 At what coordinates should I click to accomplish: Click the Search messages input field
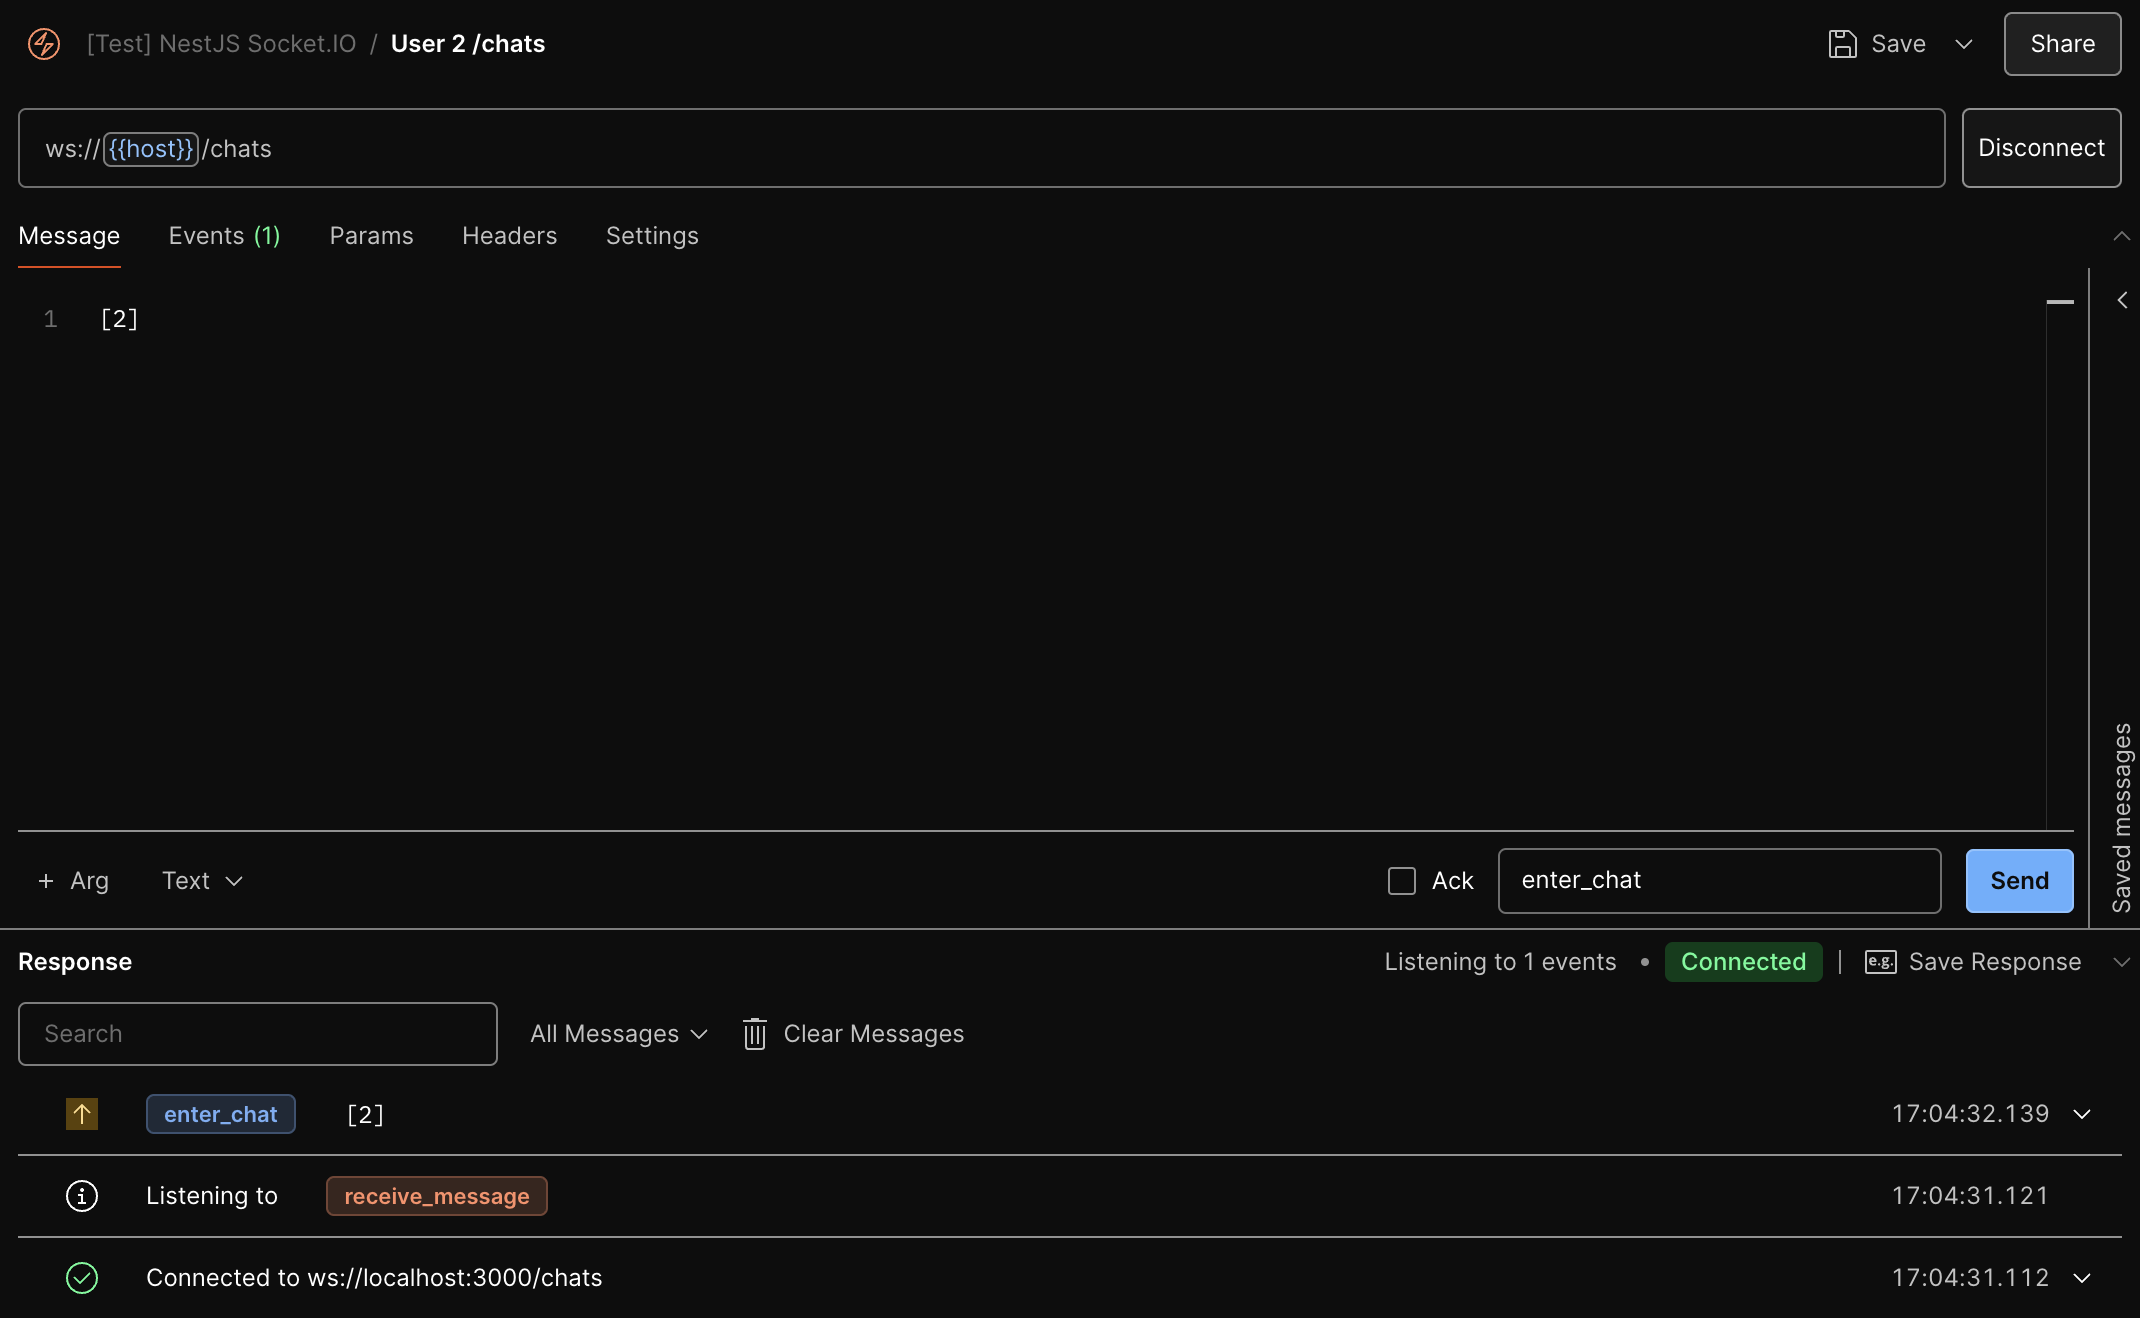click(258, 1034)
